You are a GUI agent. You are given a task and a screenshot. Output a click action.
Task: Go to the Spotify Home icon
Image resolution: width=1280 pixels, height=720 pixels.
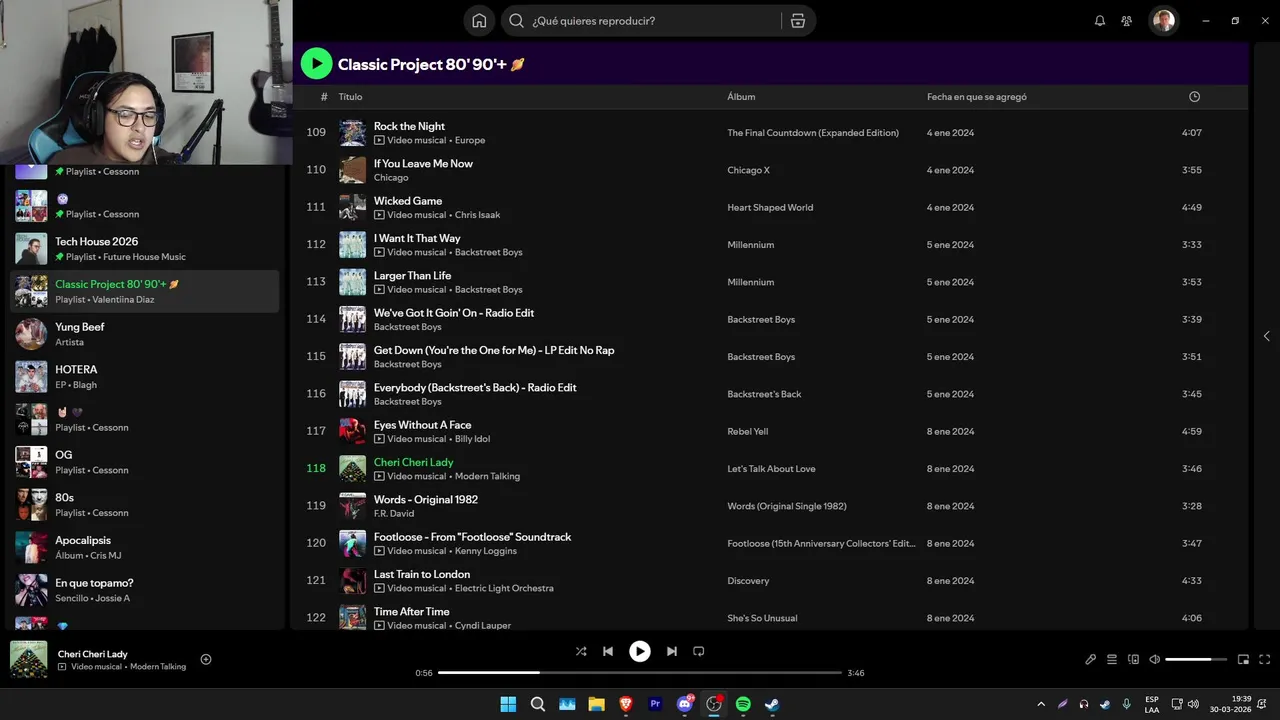pyautogui.click(x=479, y=21)
